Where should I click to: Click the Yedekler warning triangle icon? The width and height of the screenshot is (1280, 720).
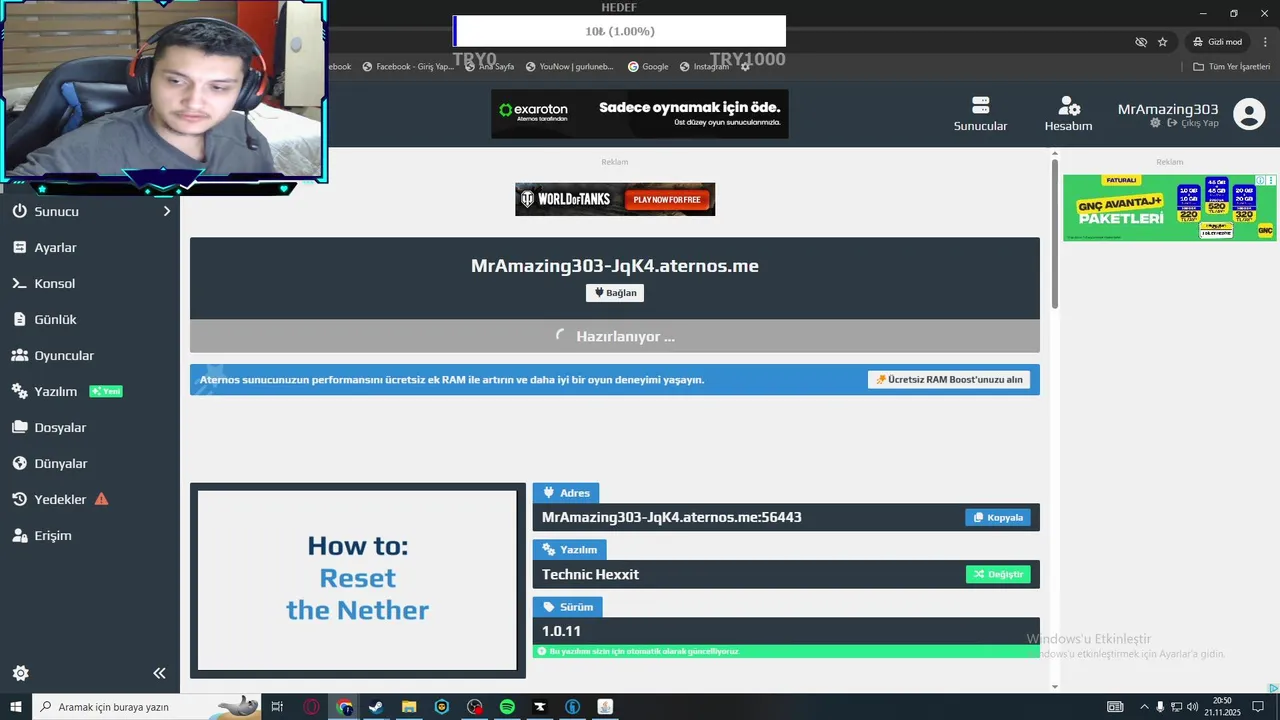point(101,499)
